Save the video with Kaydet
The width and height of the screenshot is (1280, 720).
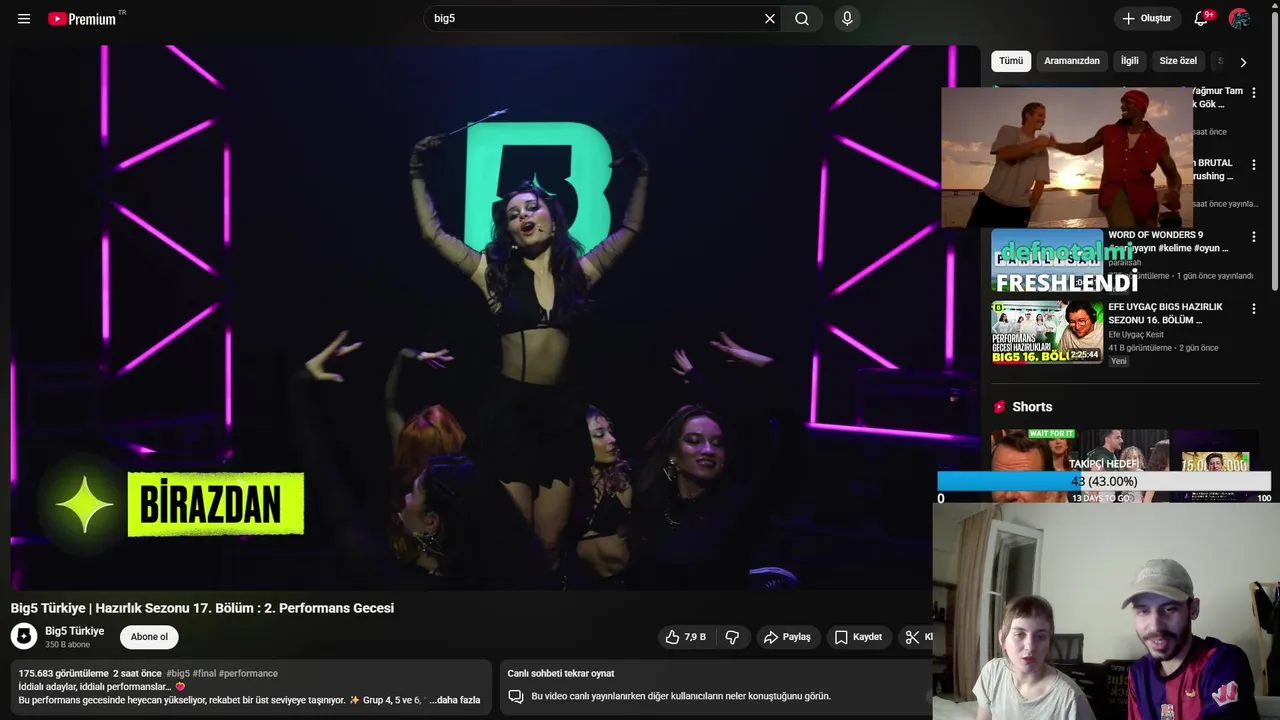(x=858, y=637)
